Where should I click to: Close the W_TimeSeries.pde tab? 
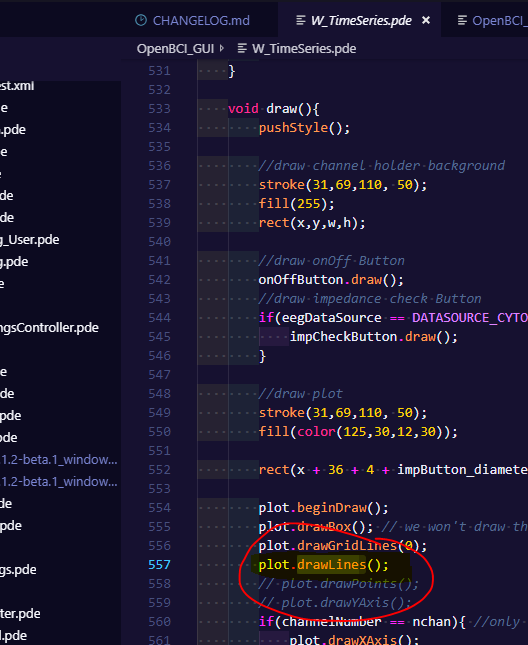(426, 20)
